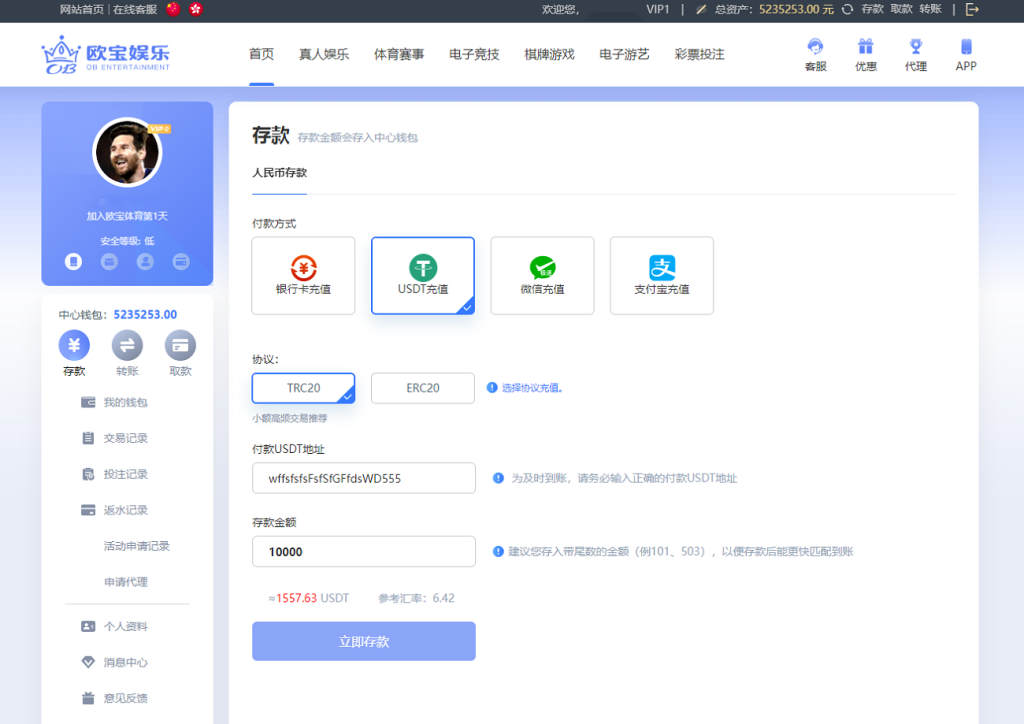Screen dimensions: 1024x724
Task: Open the 我的钱包 sidebar entry
Action: pyautogui.click(x=125, y=402)
